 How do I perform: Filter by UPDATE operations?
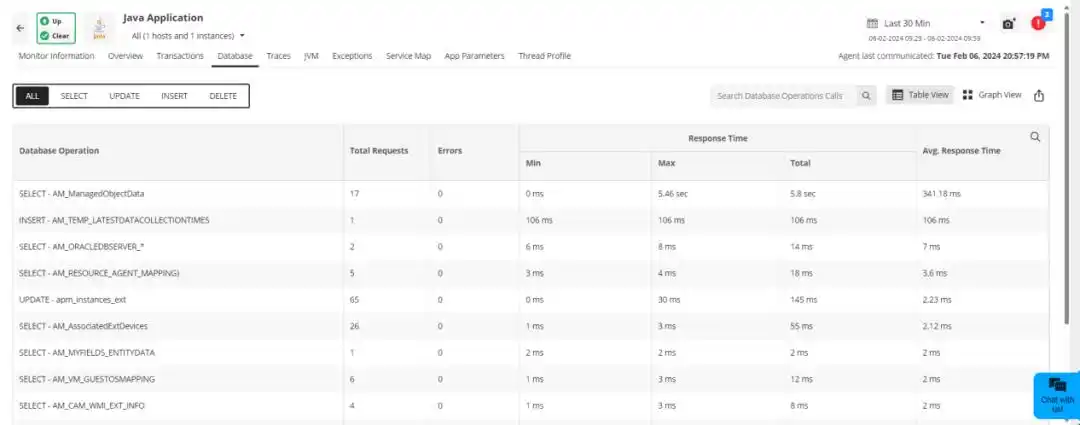point(125,96)
